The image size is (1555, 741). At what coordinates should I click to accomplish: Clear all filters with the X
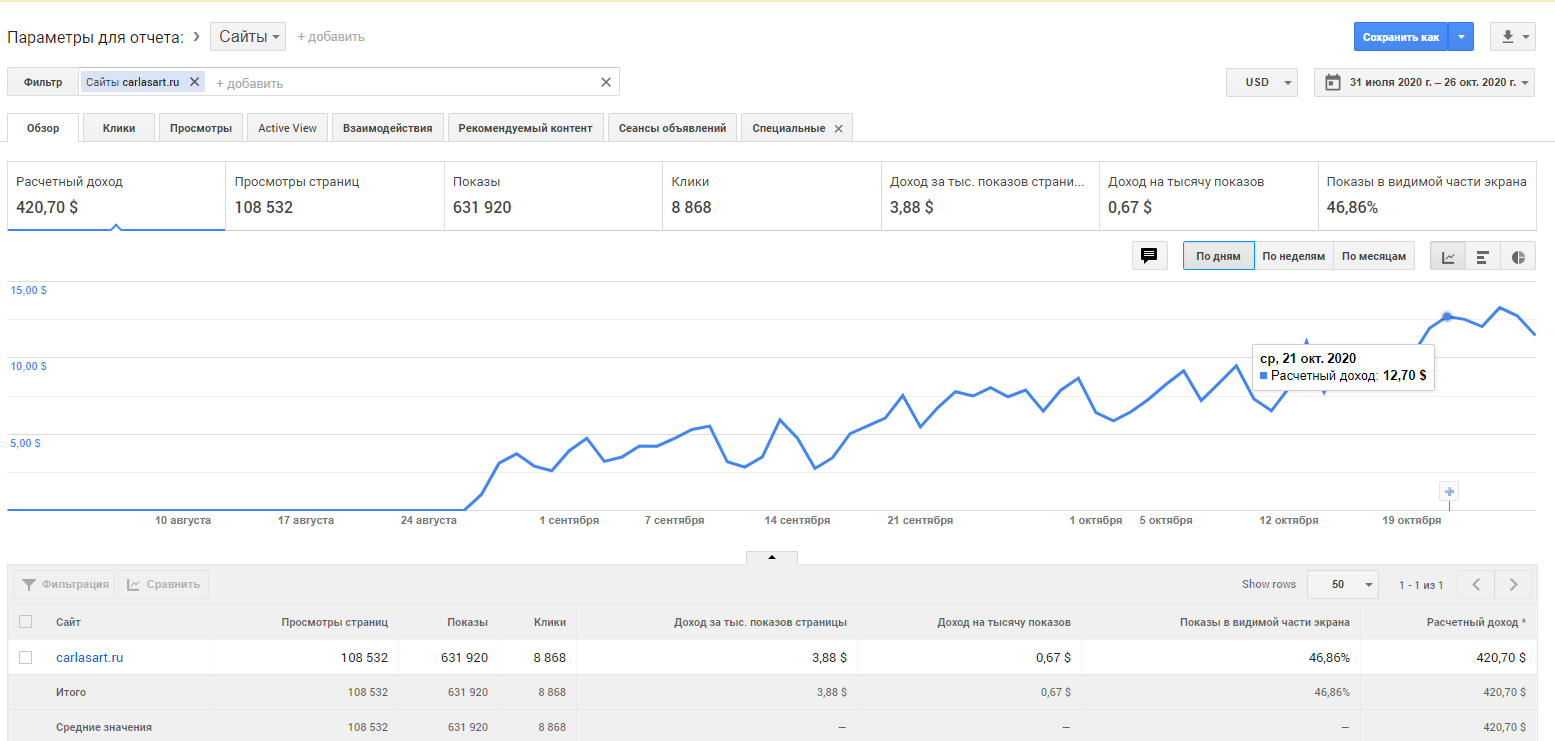click(x=605, y=82)
